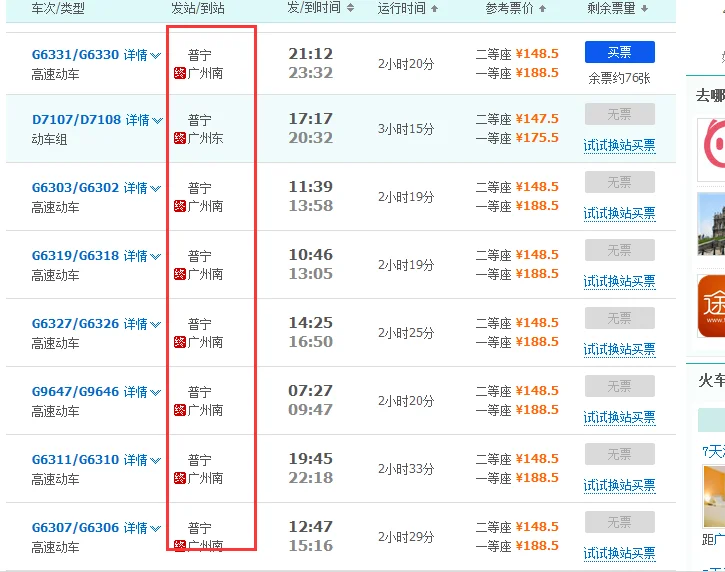Click 无票 button in G9647 row
Viewport: 725px width, 572px height.
pos(620,386)
